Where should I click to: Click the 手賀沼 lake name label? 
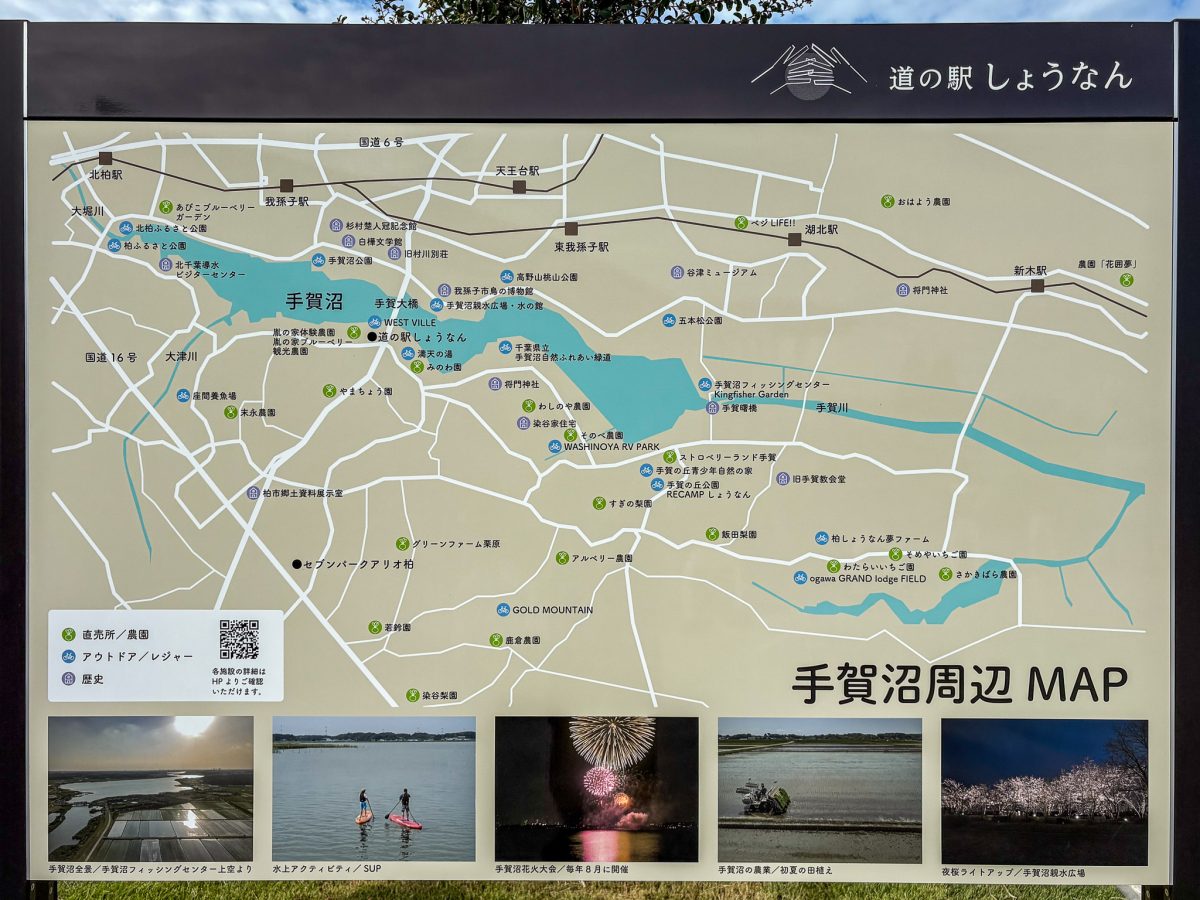coord(314,300)
